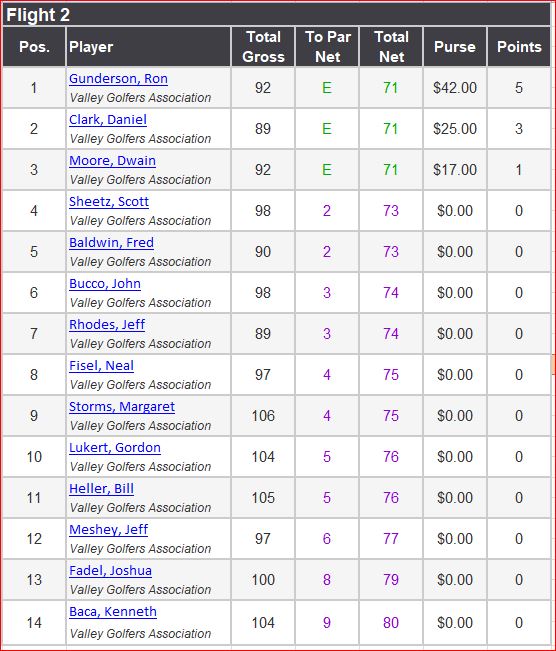Click Rhodes, Jeff name link
556x651 pixels.
pos(107,325)
